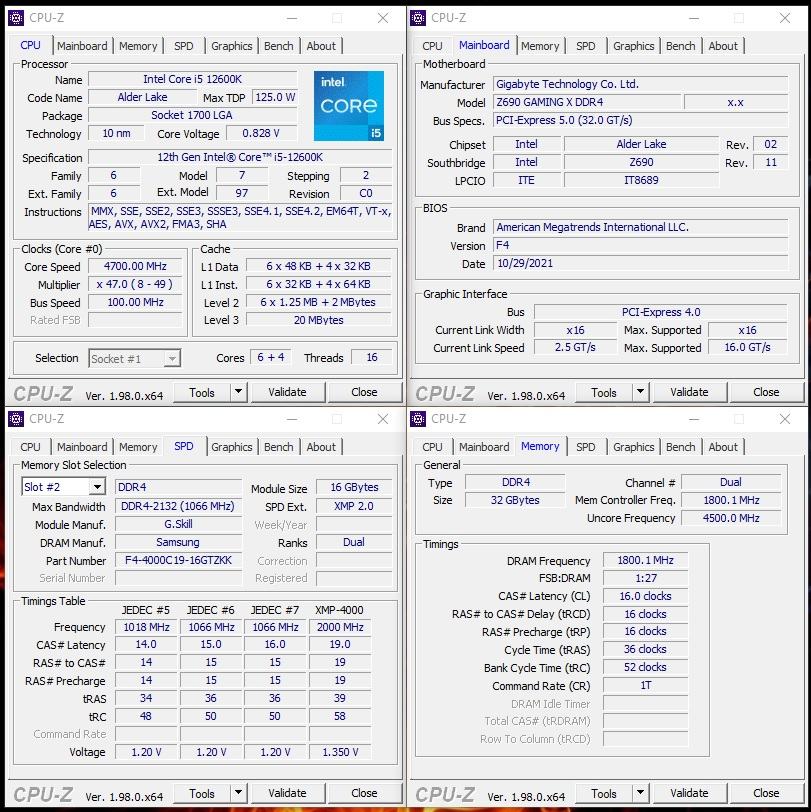Viewport: 811px width, 812px height.
Task: Select SPD tab in the Memory window
Action: tap(586, 446)
